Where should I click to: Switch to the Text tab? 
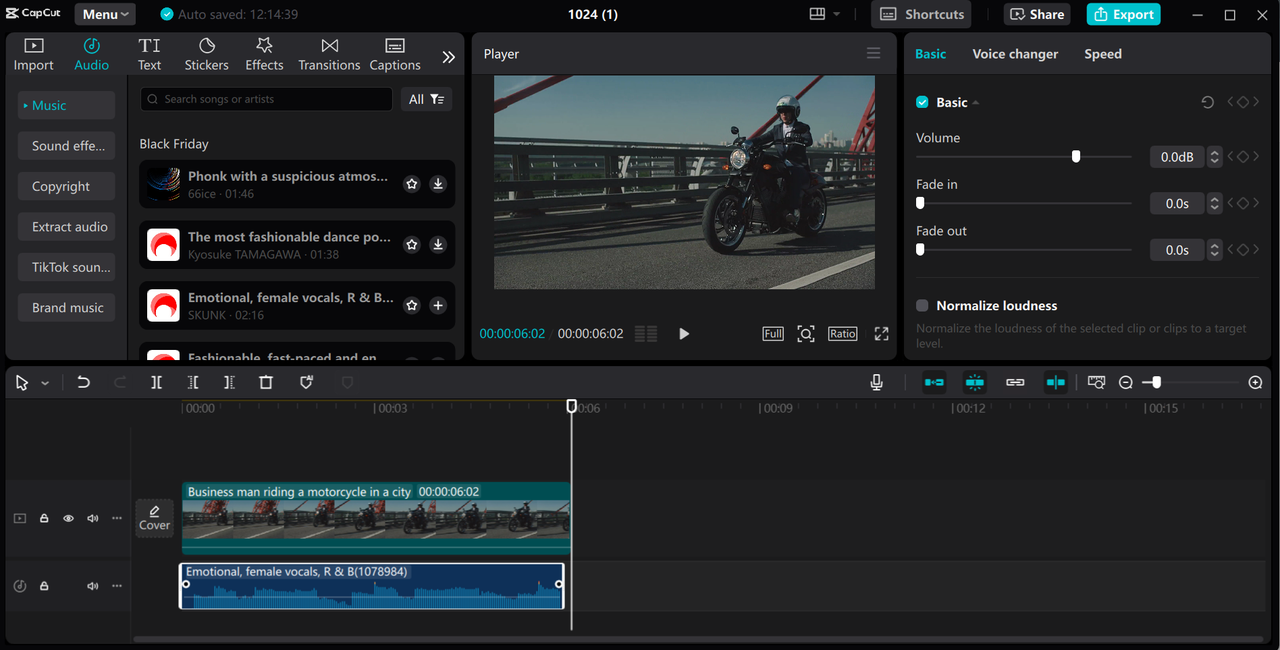click(x=149, y=54)
